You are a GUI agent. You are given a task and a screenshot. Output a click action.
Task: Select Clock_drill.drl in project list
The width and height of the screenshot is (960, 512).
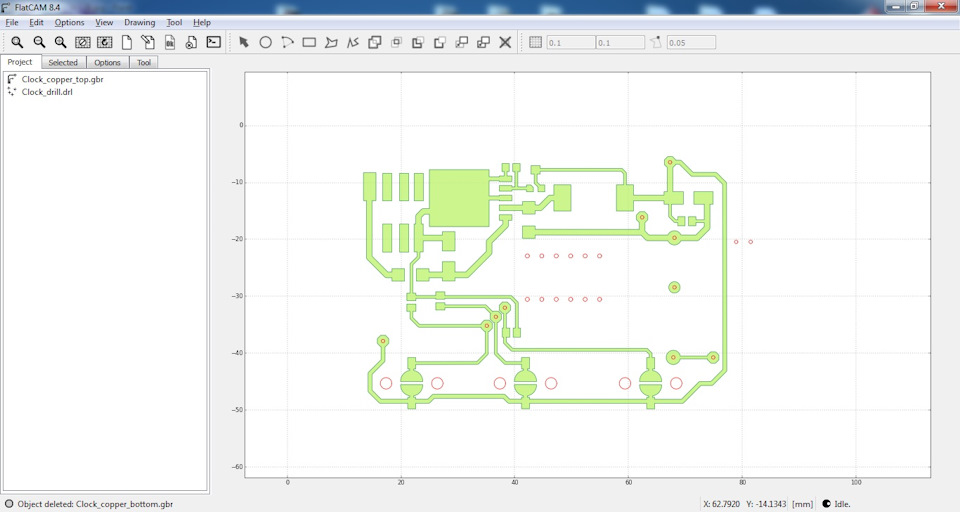tap(47, 92)
